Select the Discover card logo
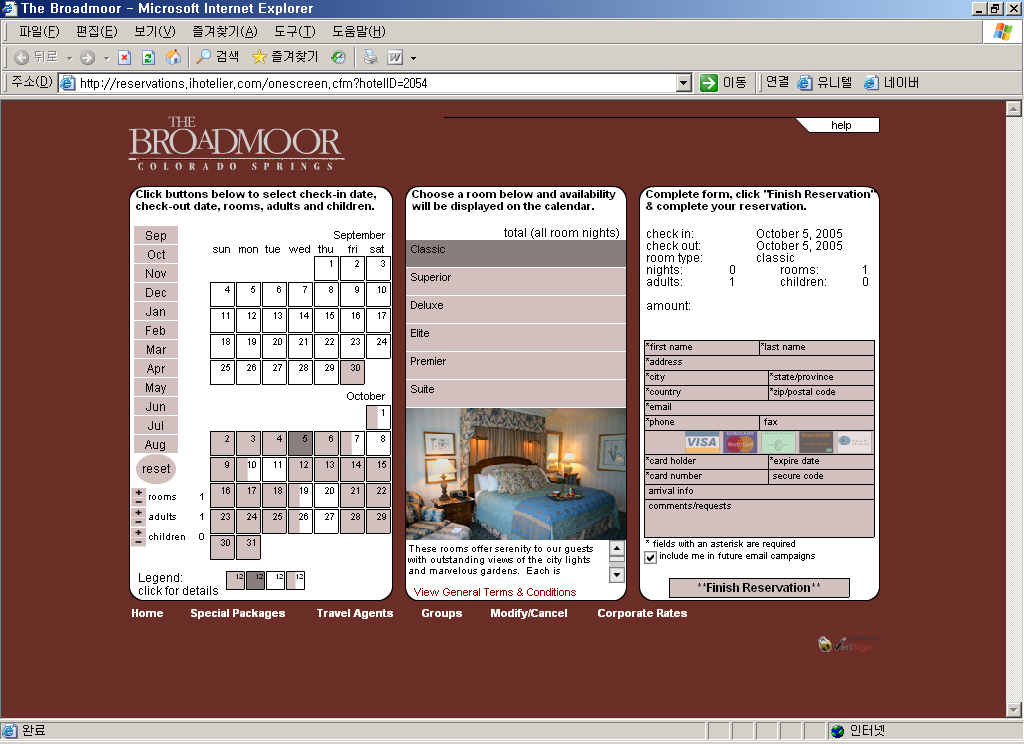 click(815, 442)
